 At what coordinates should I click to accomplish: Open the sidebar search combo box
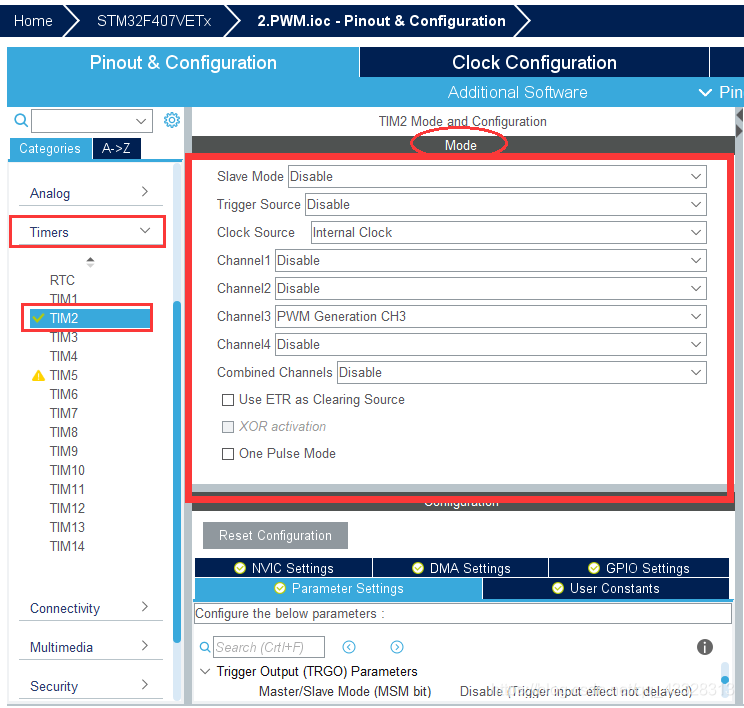92,121
